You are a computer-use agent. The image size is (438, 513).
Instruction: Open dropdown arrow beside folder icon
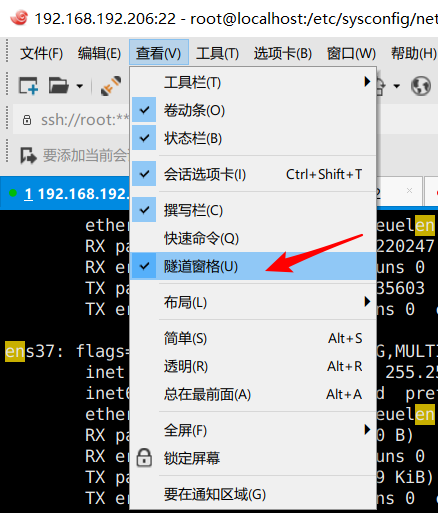(79, 86)
